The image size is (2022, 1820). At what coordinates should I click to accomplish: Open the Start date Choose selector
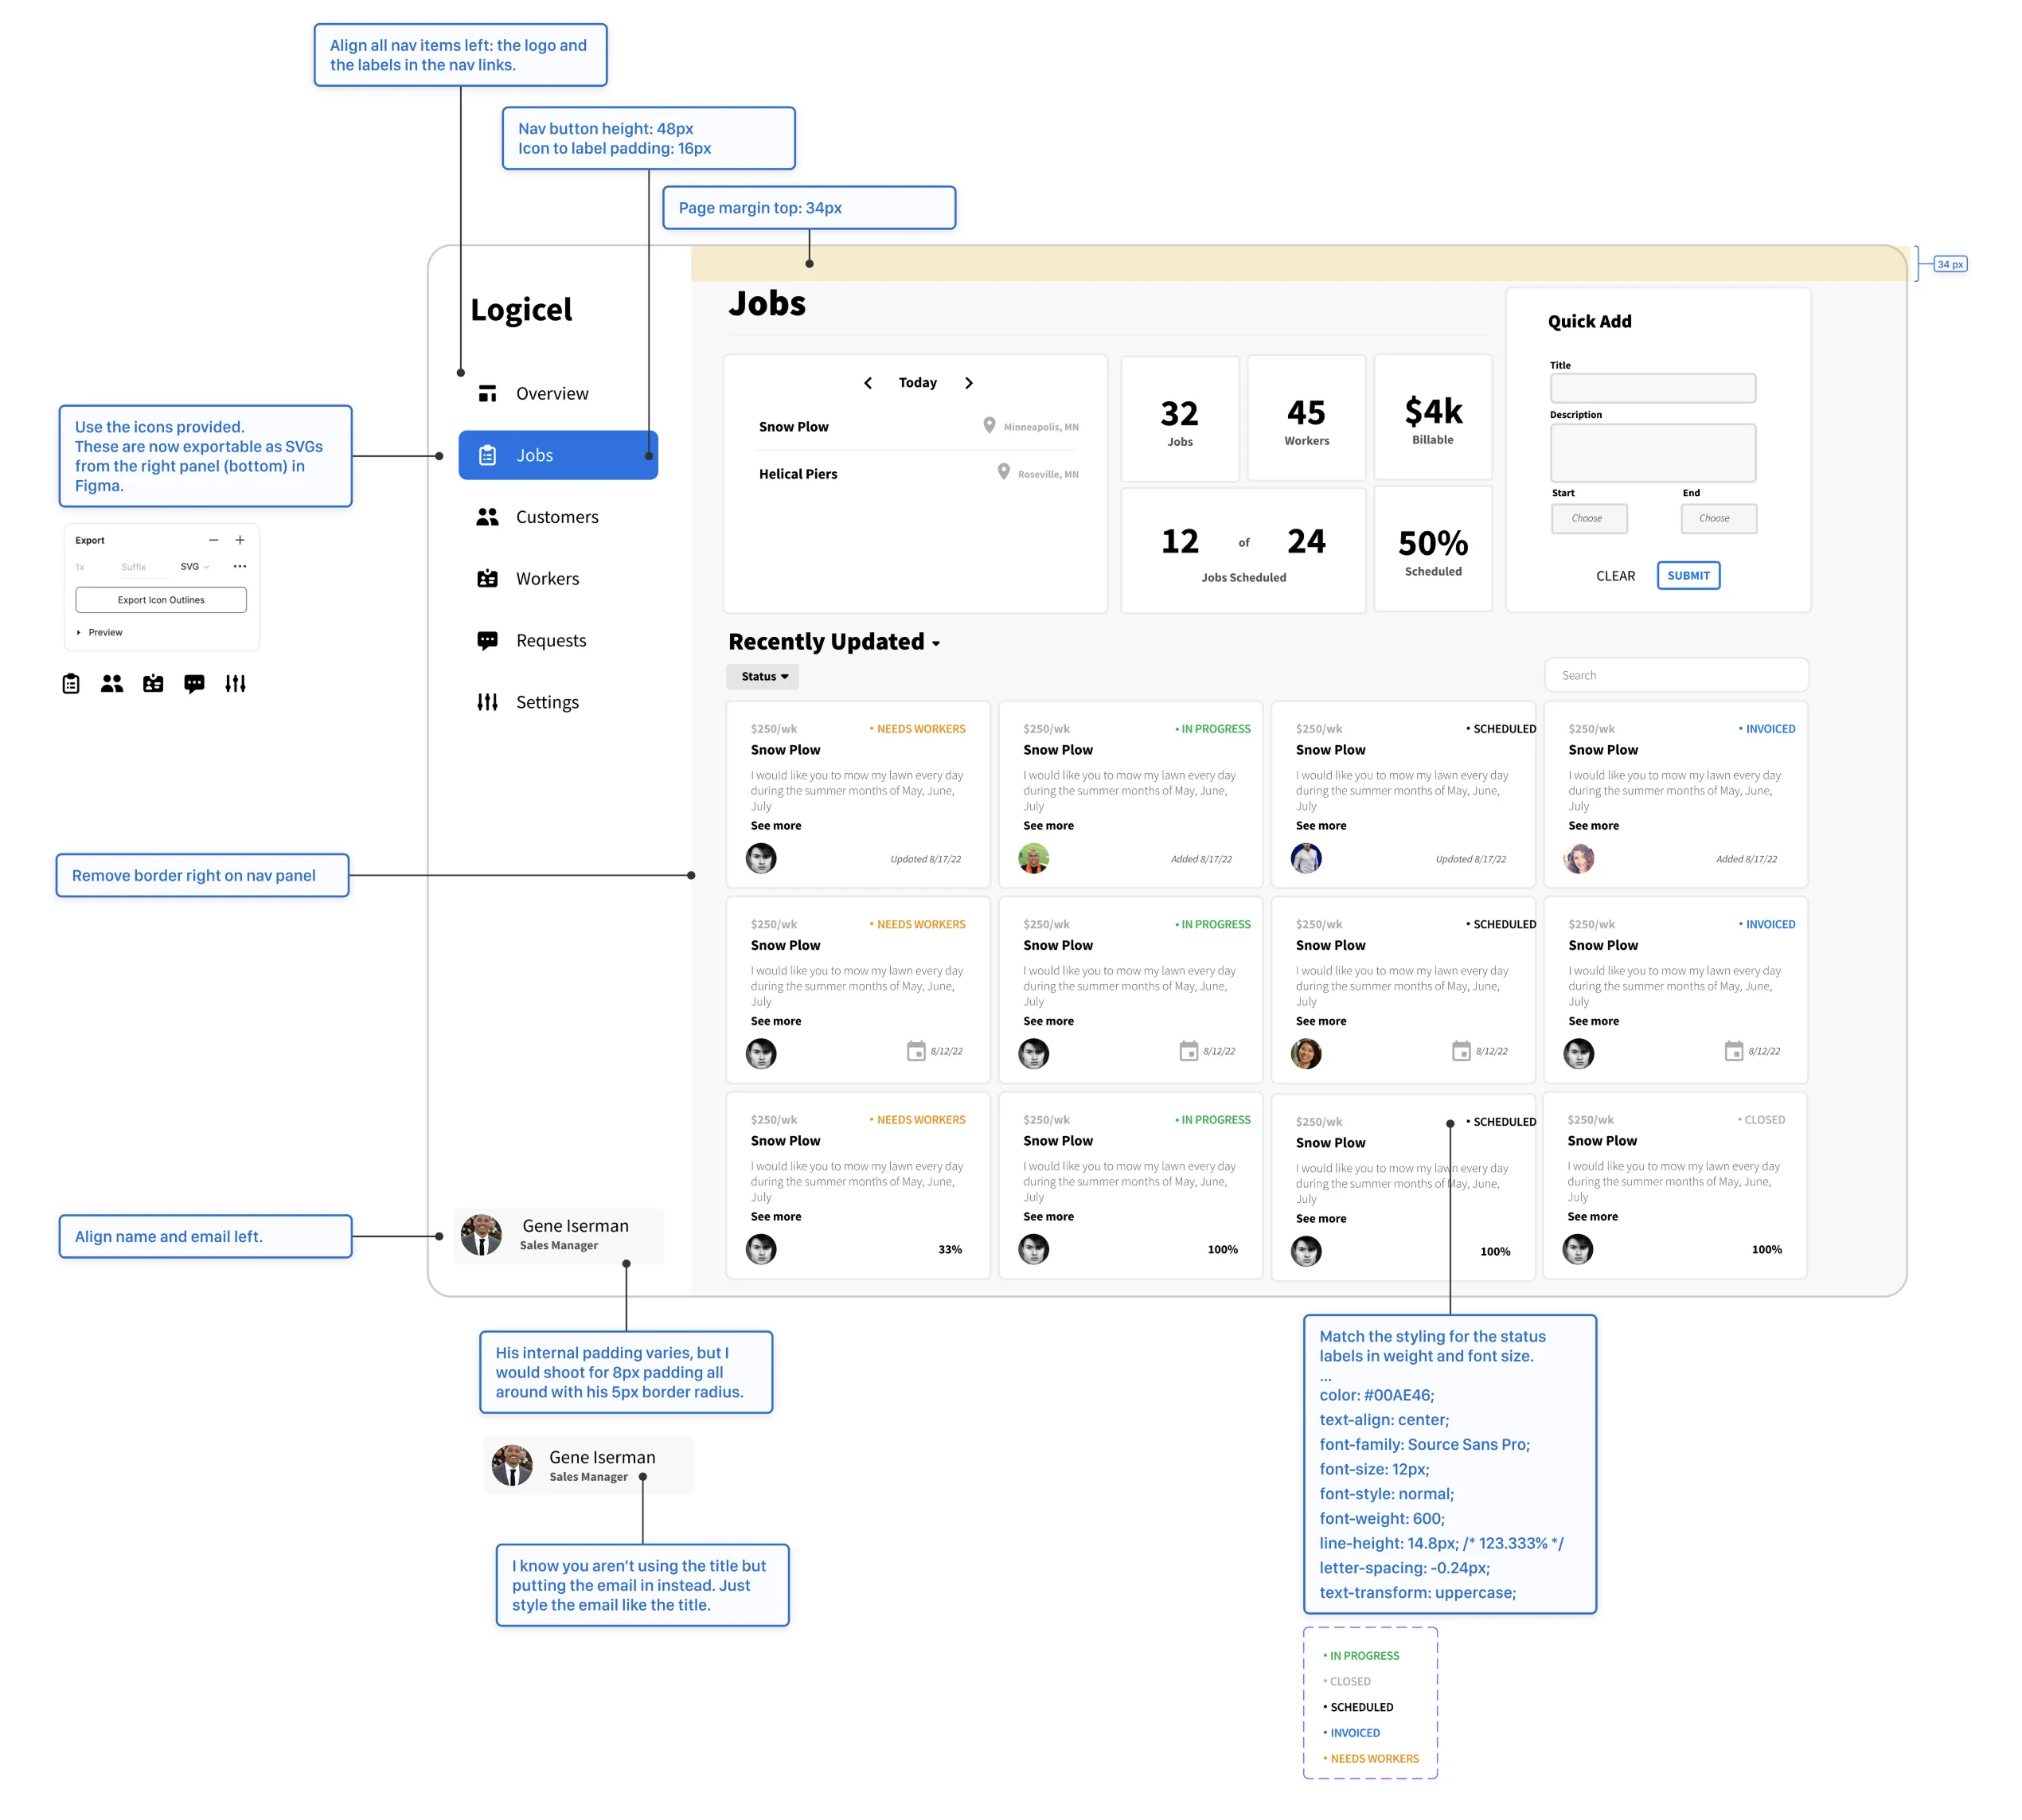[x=1589, y=518]
